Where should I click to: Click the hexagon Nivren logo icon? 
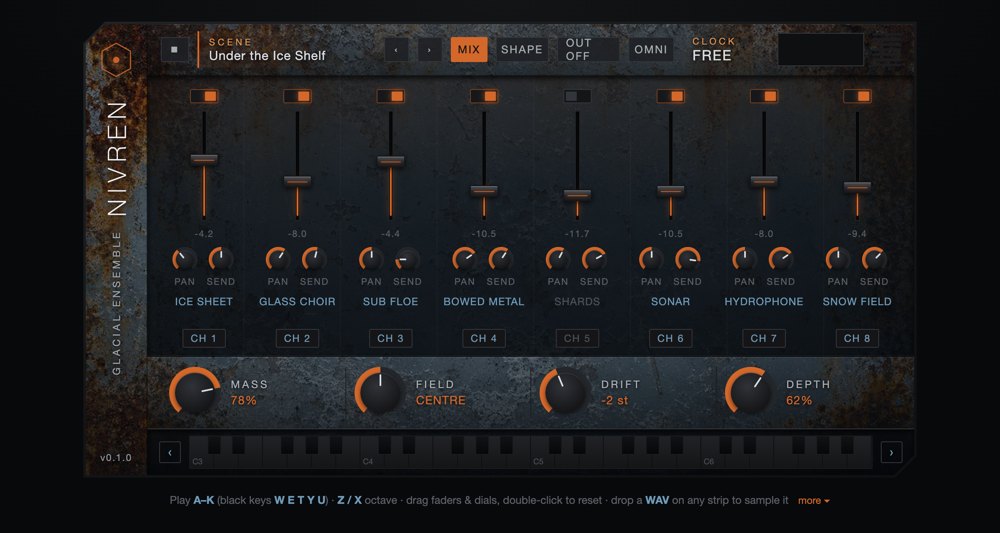116,61
